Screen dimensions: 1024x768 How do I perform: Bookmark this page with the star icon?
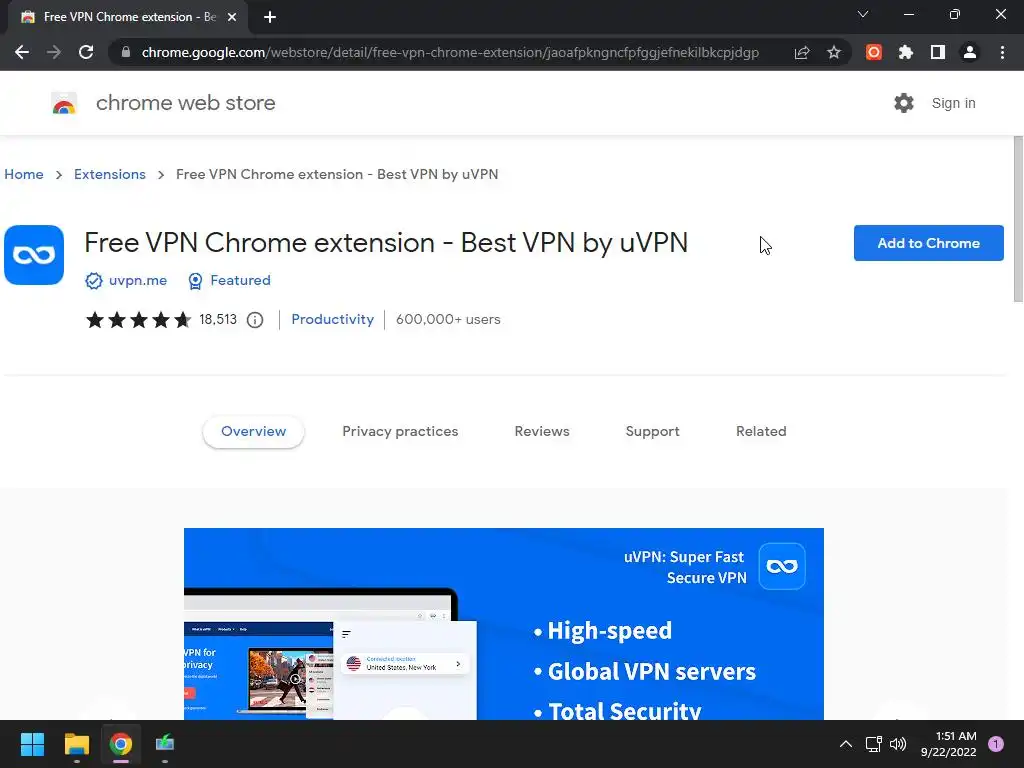833,52
